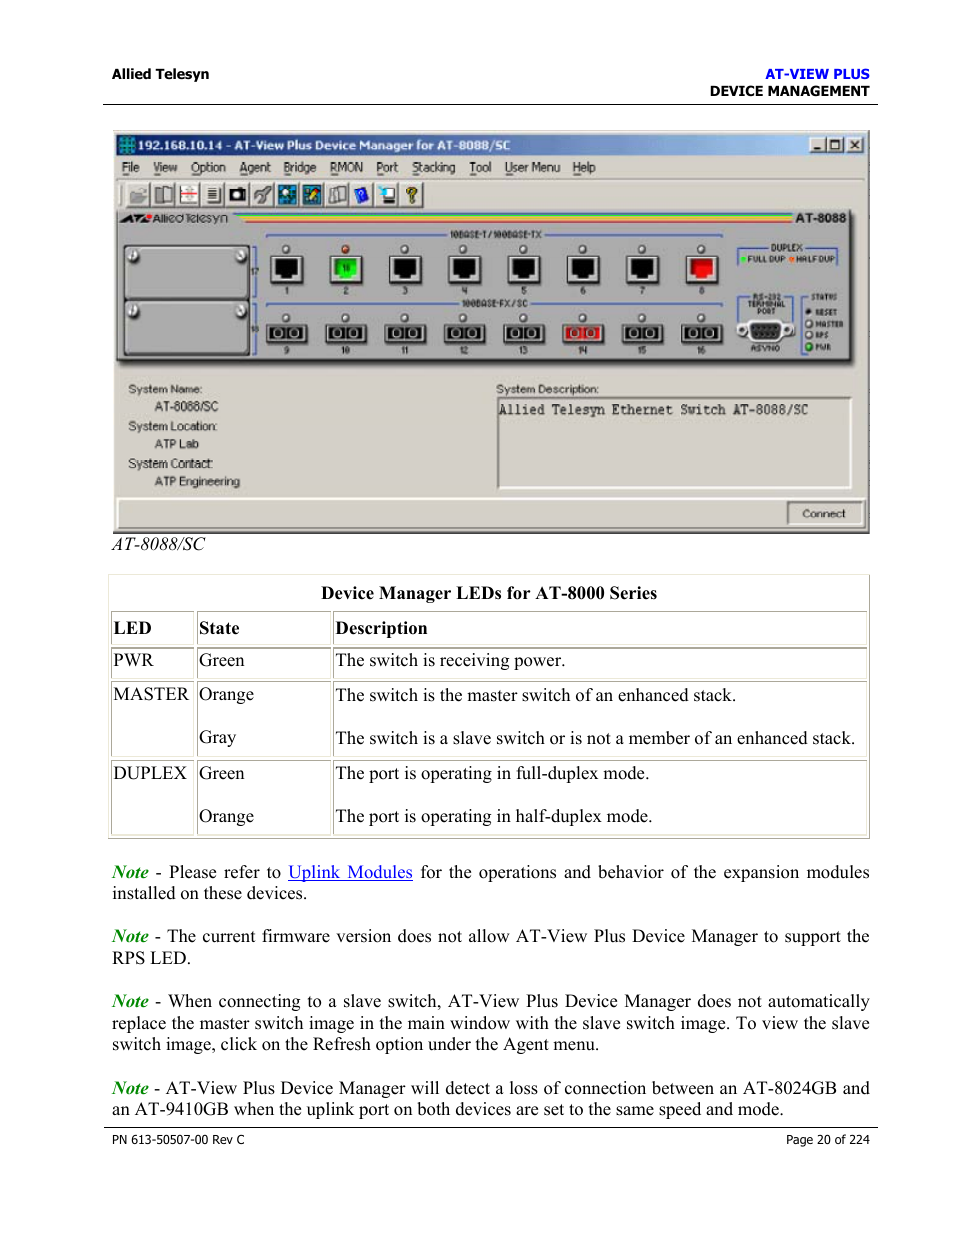Click the two-pane book toolbar icon
This screenshot has height=1235, width=954.
coord(163,194)
